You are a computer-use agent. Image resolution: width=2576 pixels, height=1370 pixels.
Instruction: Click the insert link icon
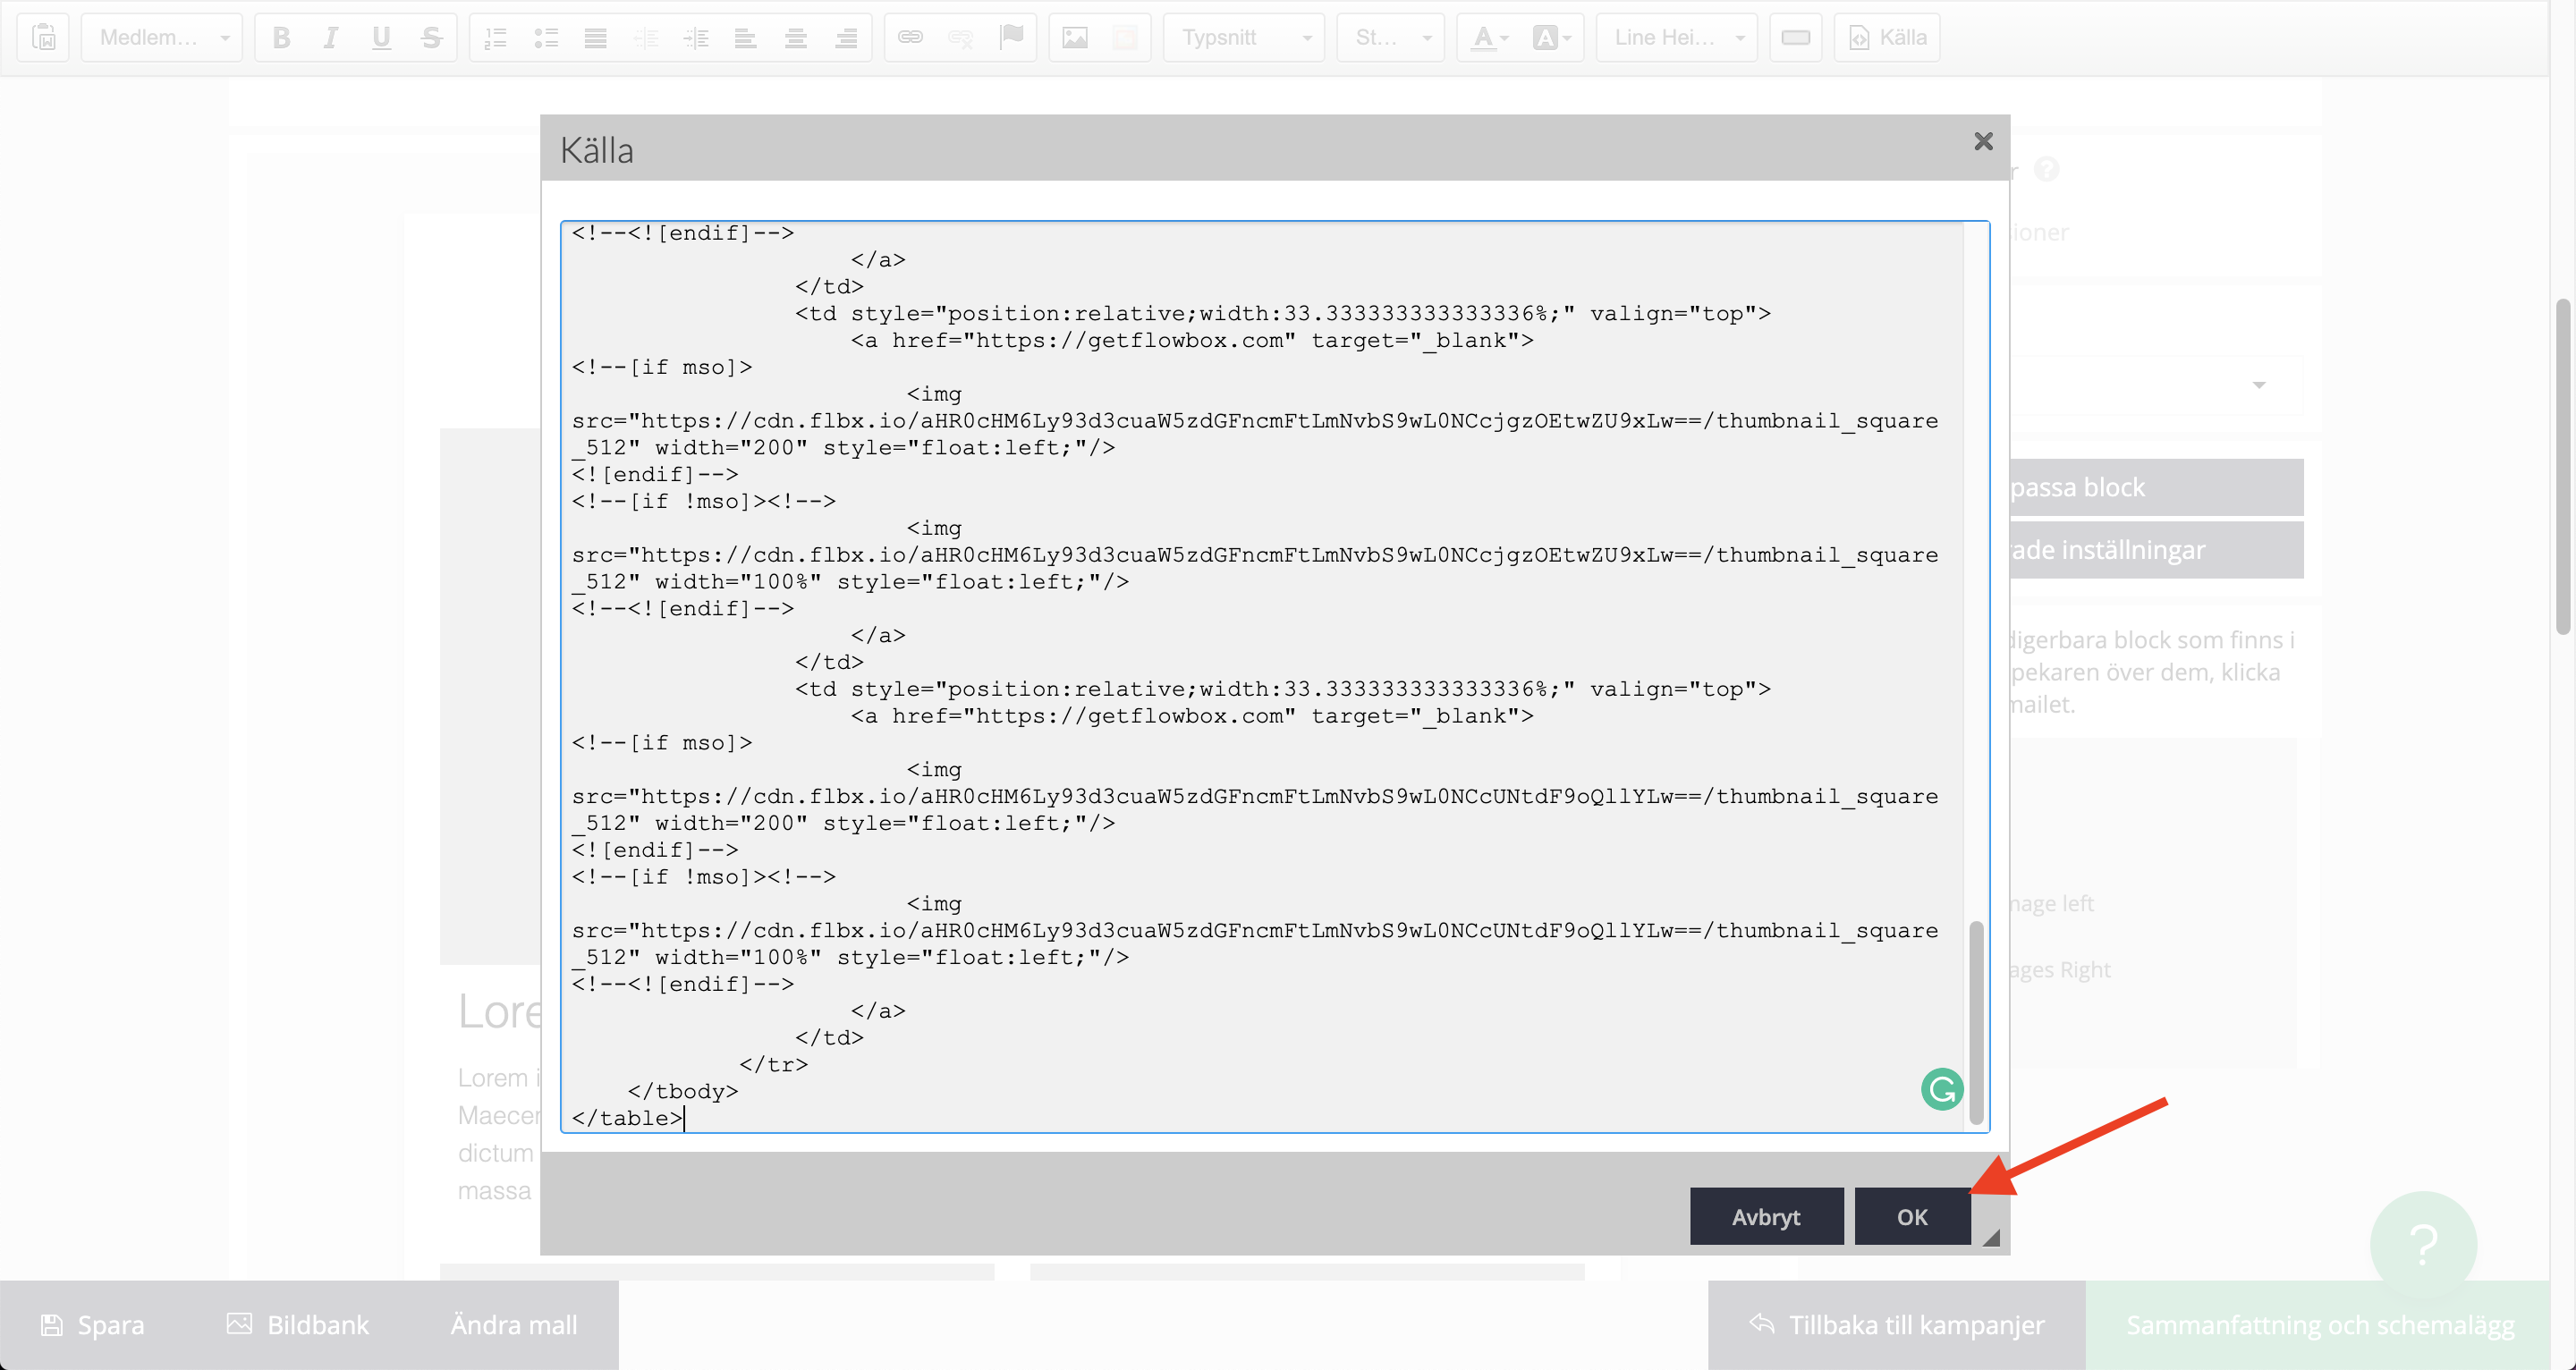pos(910,38)
